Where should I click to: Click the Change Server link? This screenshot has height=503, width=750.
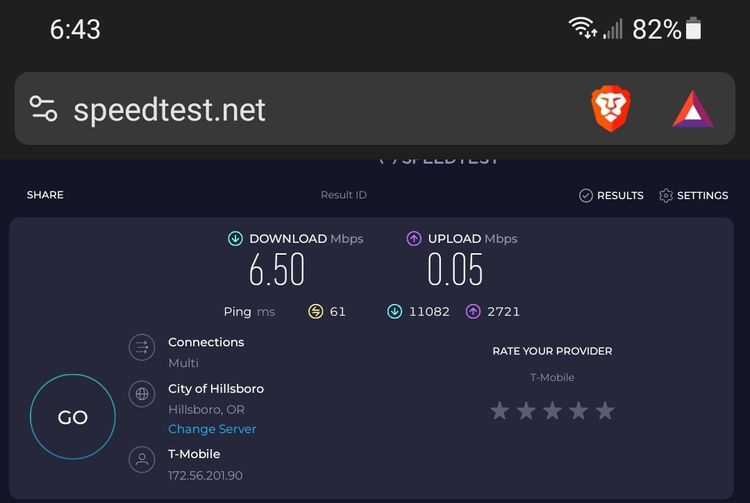pyautogui.click(x=212, y=429)
